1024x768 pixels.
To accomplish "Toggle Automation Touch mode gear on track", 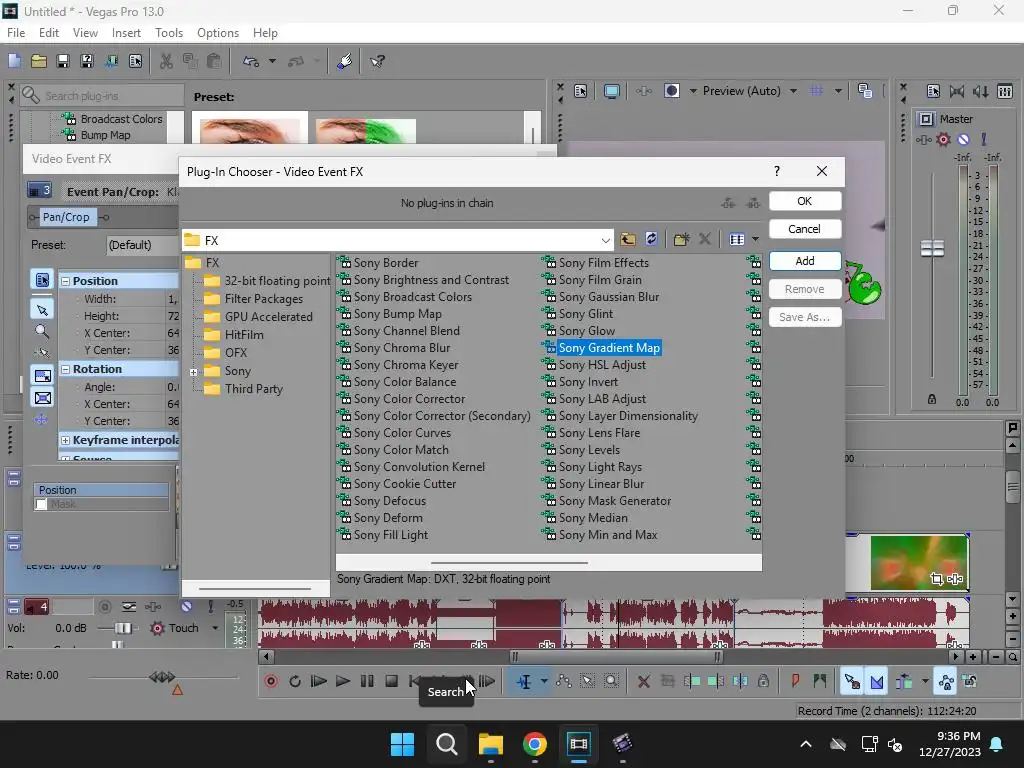I will pyautogui.click(x=157, y=628).
